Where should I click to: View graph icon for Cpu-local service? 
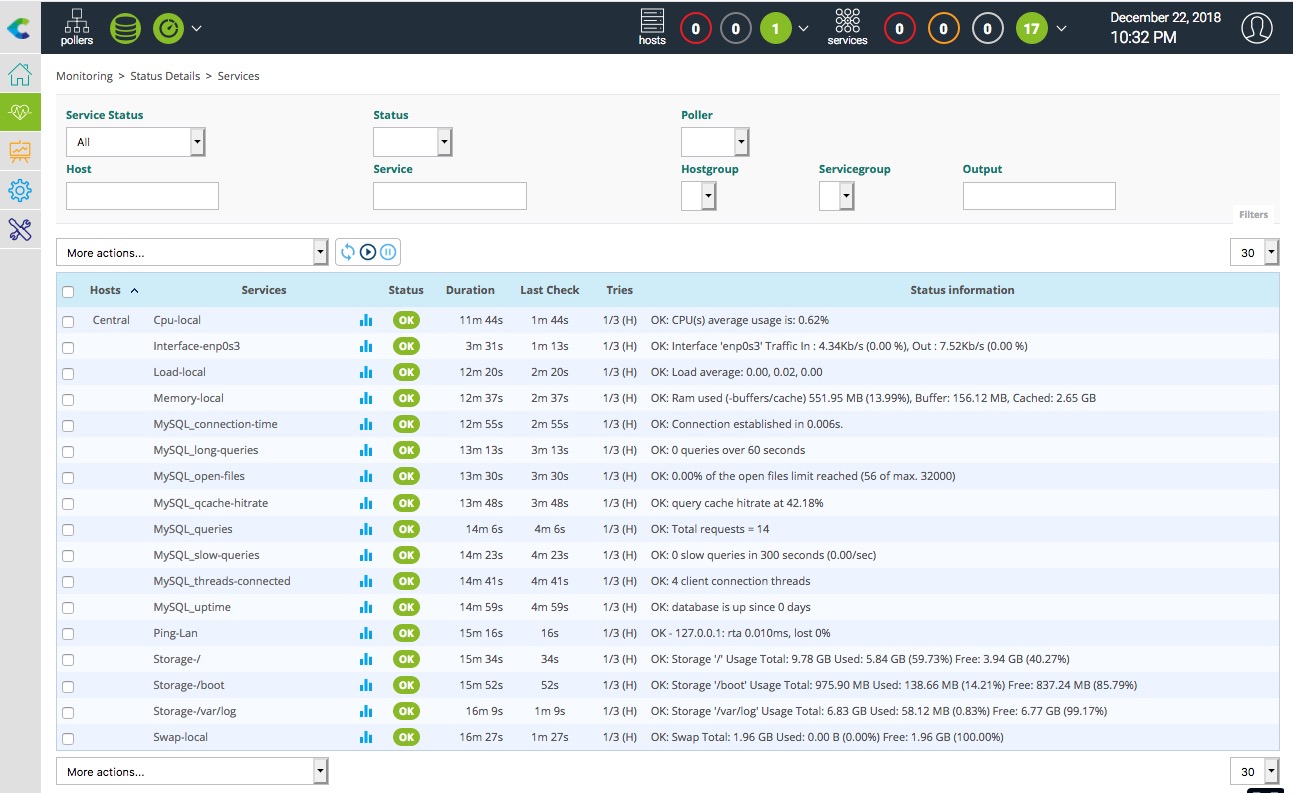pyautogui.click(x=365, y=320)
